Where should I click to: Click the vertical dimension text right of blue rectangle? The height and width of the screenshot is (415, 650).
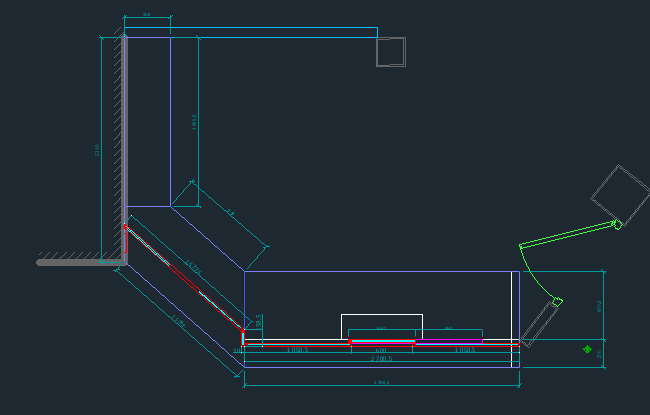pos(194,120)
